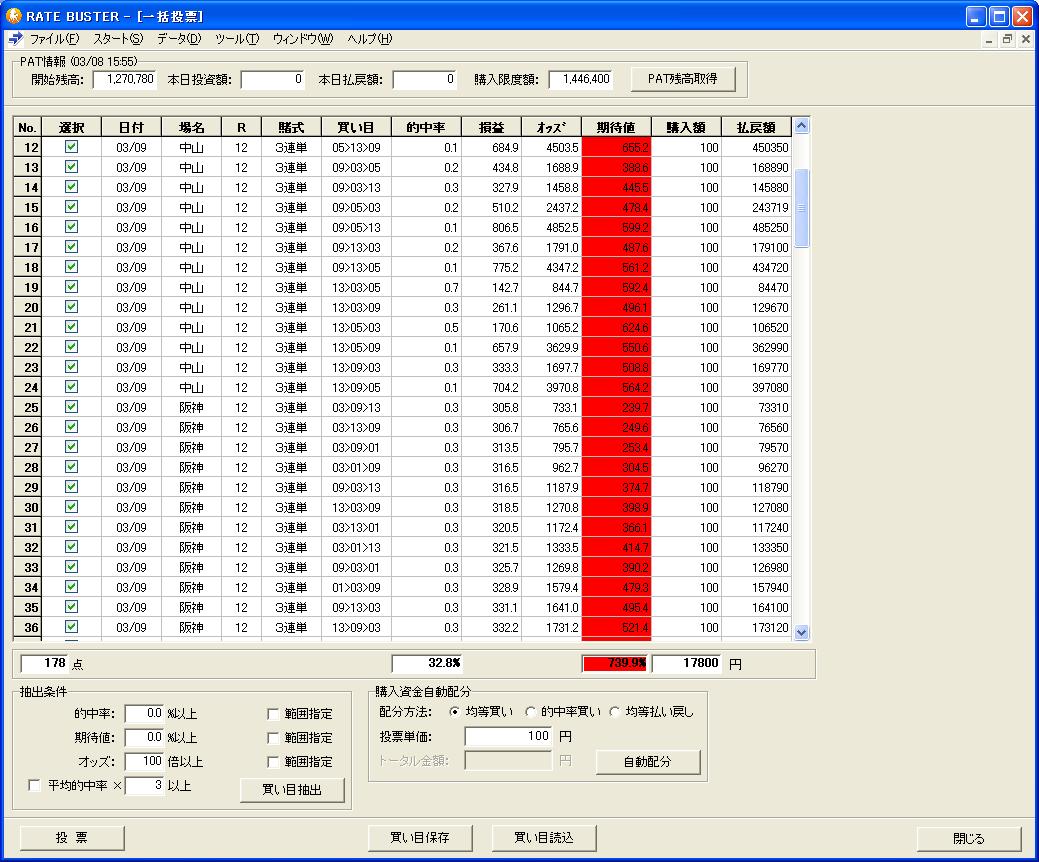The image size is (1039, 862).
Task: Click the RATE BUSTER app icon in title bar
Action: 13,16
